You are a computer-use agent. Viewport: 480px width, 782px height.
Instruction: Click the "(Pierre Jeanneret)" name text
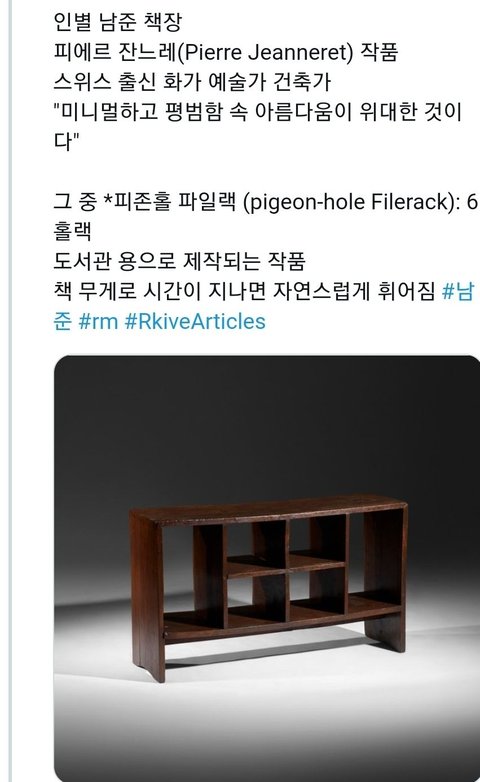pos(265,52)
